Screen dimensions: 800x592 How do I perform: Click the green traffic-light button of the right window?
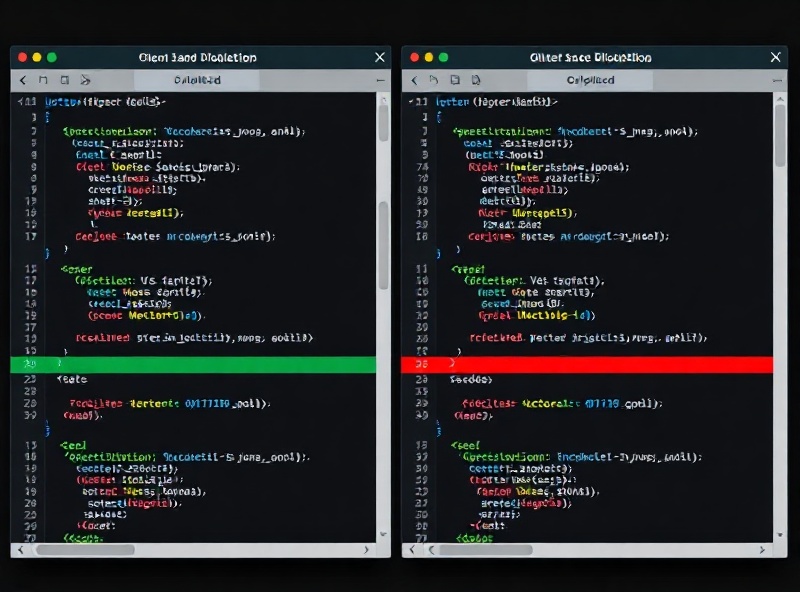click(x=443, y=57)
